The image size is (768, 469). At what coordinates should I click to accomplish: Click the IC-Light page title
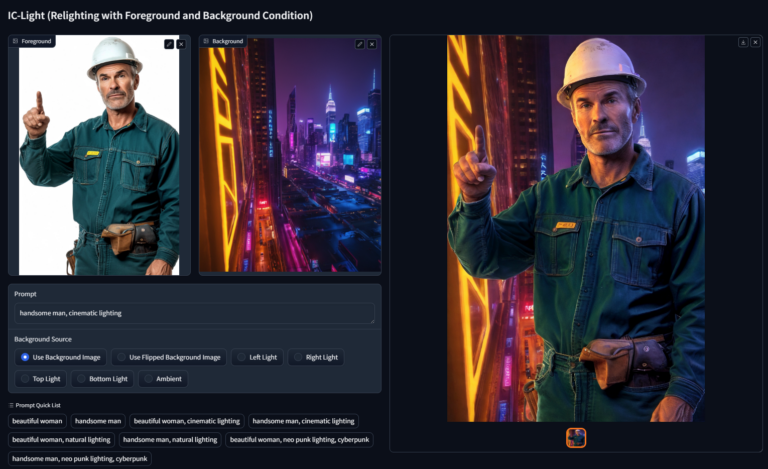tap(160, 16)
